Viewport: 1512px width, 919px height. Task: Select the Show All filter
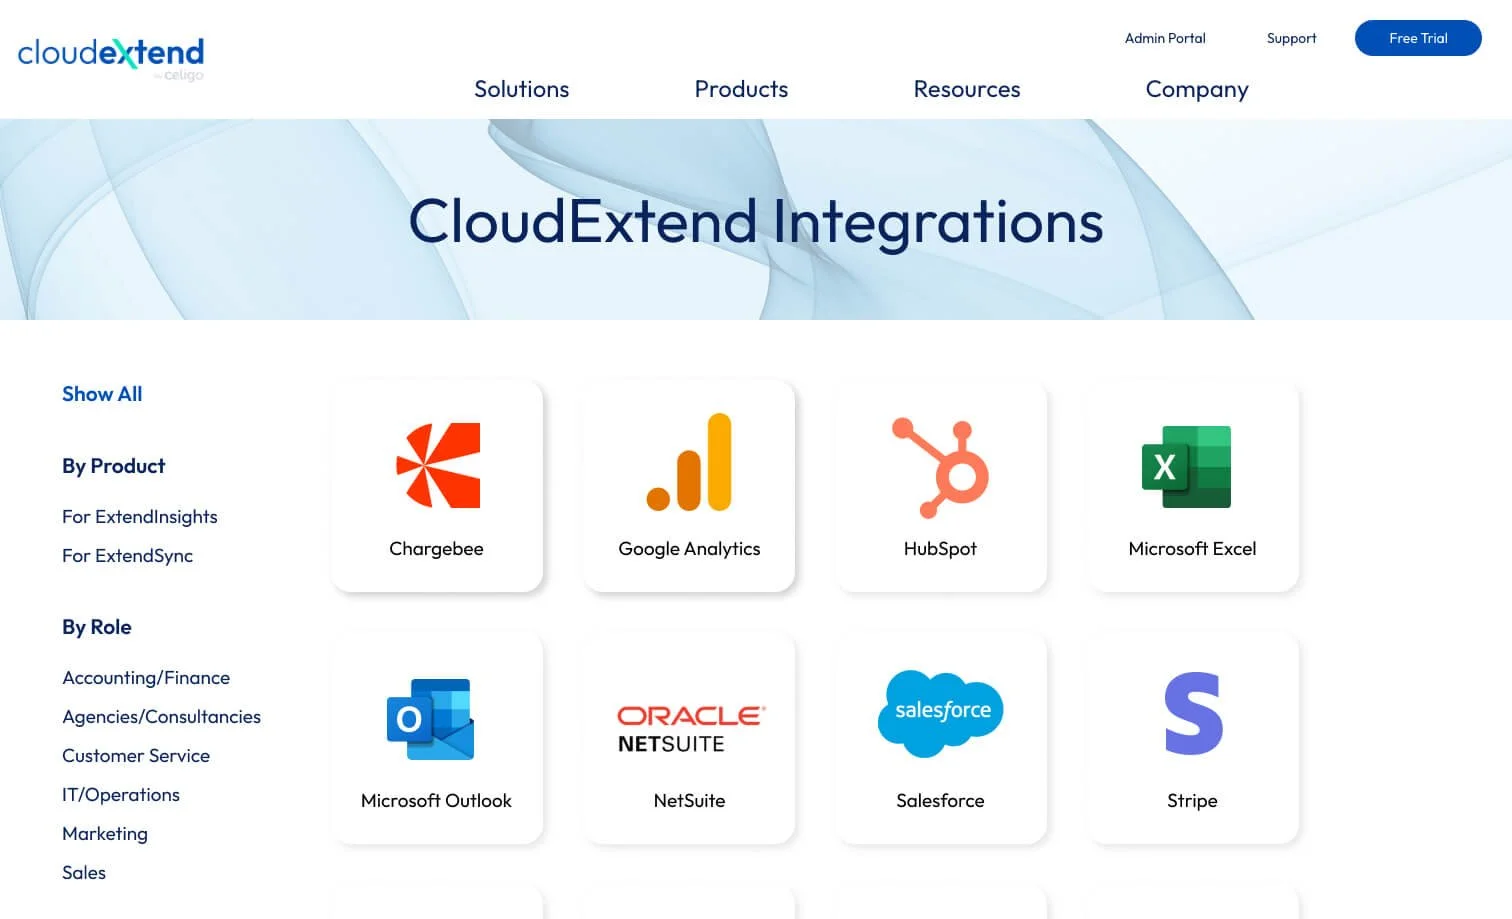pyautogui.click(x=102, y=394)
